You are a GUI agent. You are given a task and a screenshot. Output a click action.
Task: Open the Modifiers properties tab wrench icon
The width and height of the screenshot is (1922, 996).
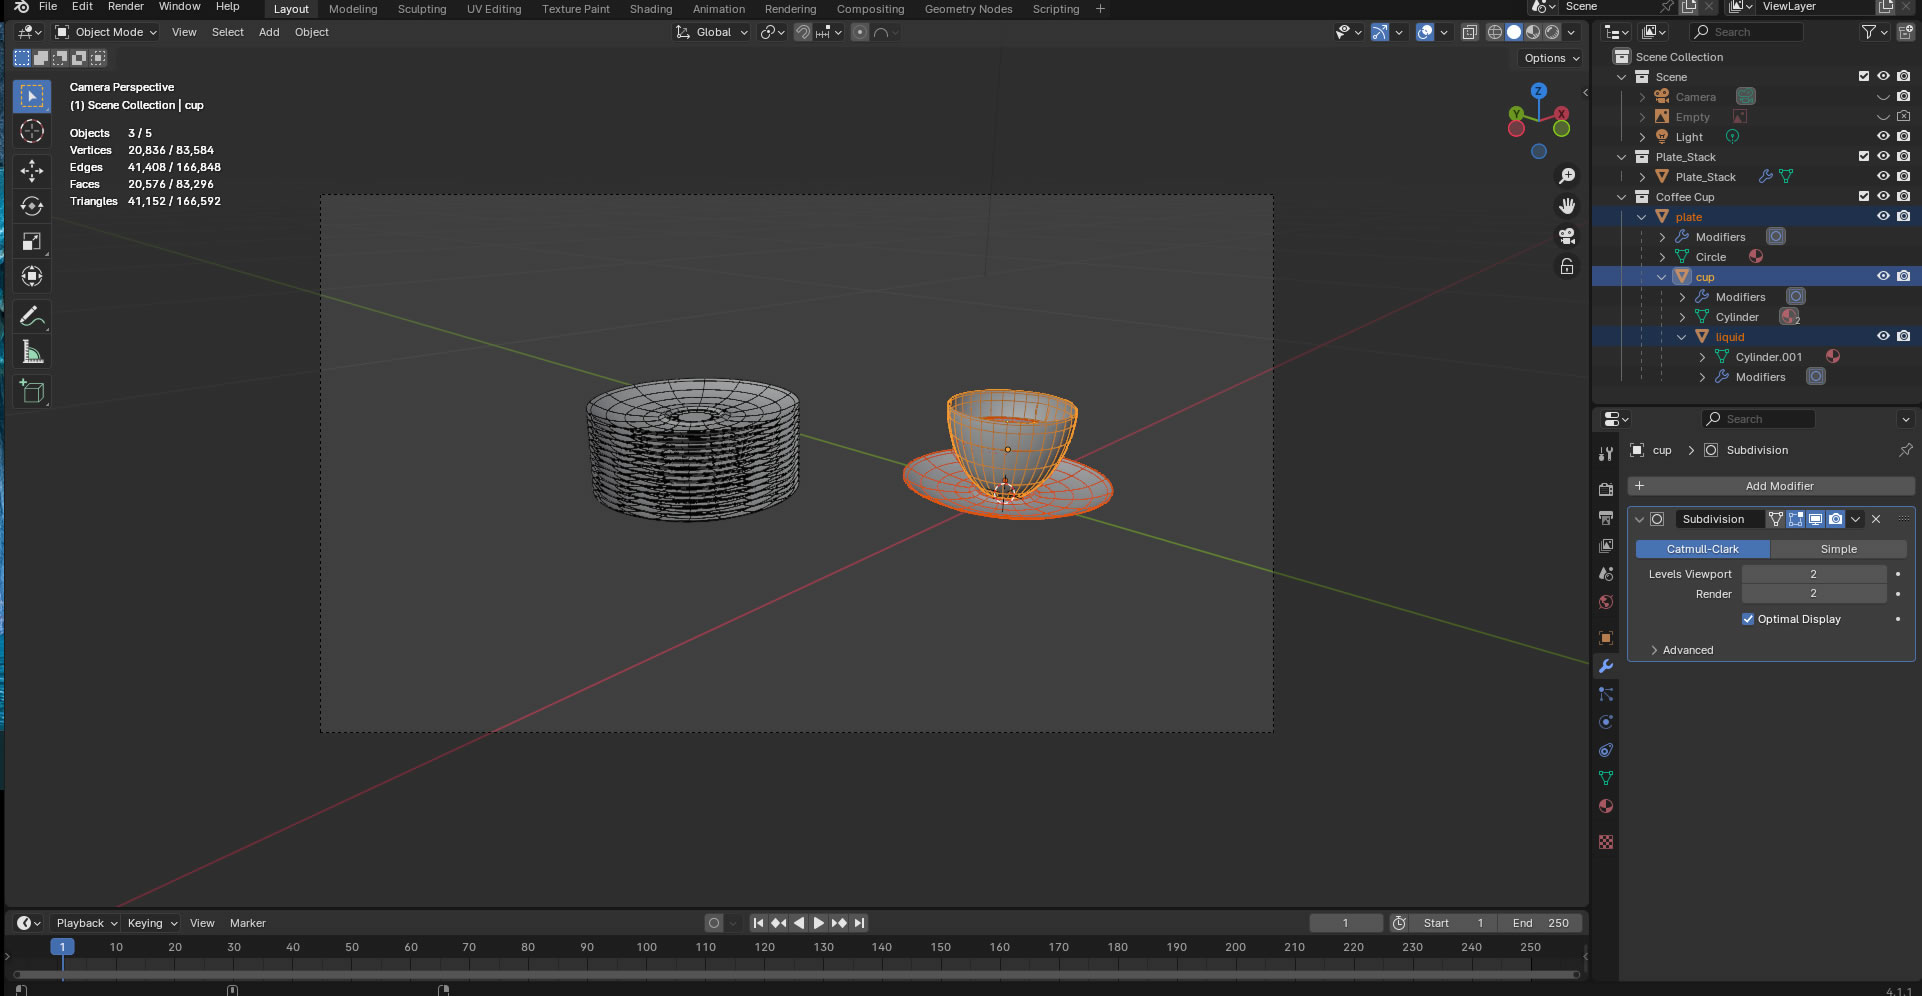tap(1606, 666)
